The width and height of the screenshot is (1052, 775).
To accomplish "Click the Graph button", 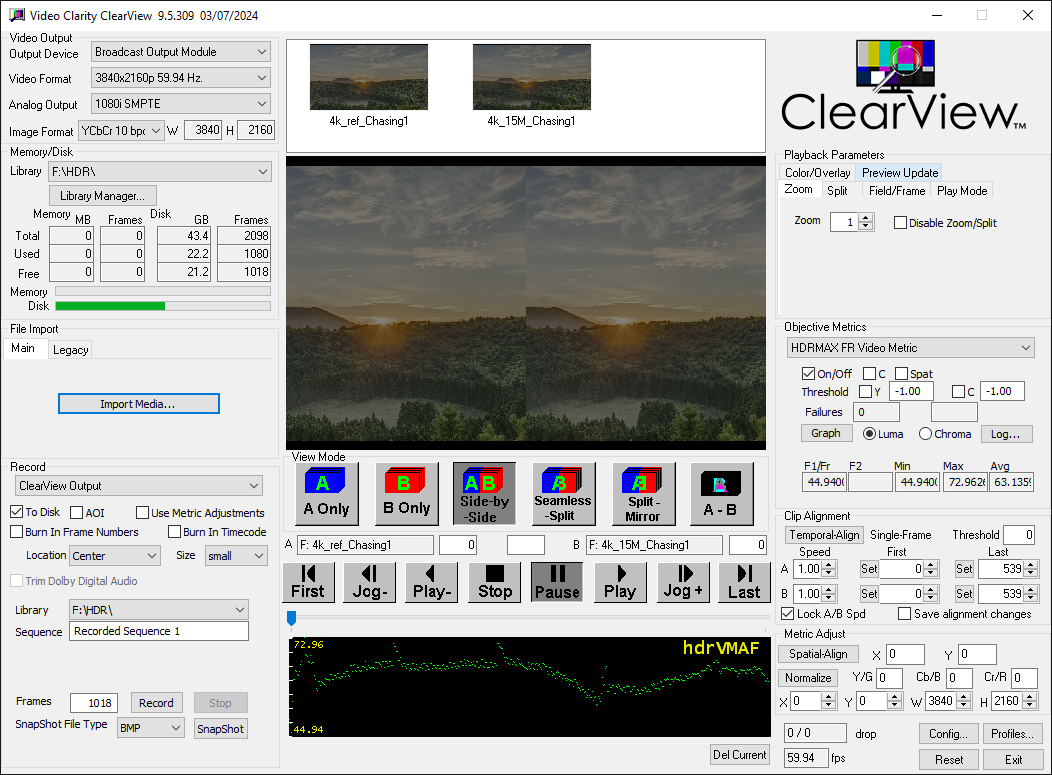I will coord(826,433).
